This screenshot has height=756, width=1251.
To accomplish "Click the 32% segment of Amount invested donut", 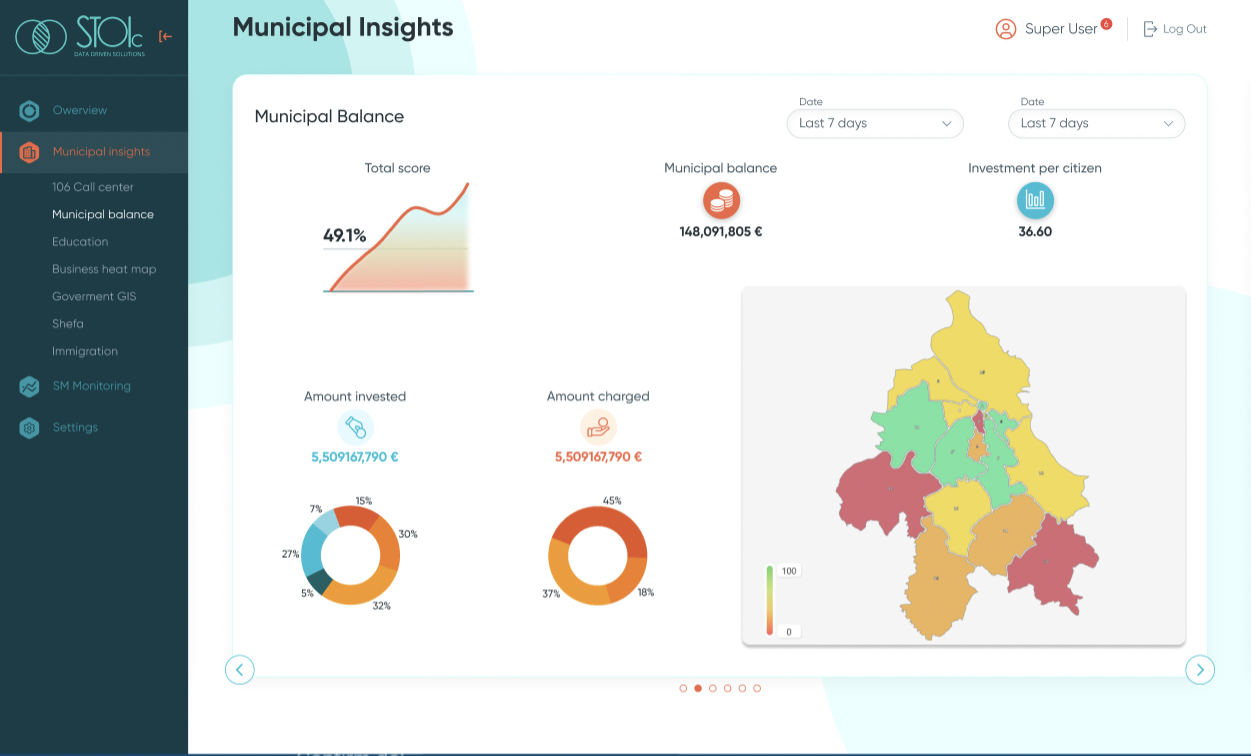I will pos(362,592).
